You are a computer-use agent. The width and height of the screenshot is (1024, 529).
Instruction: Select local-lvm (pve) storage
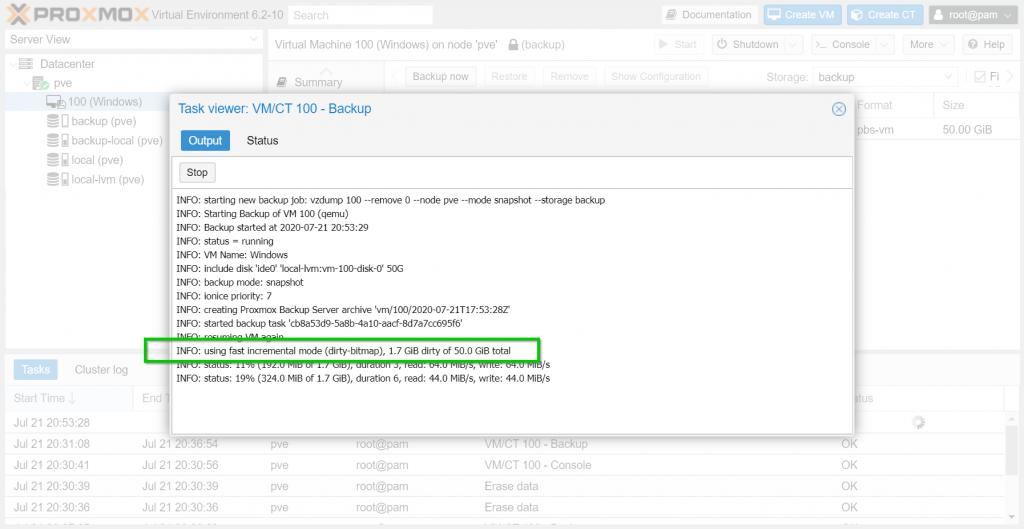click(x=108, y=179)
